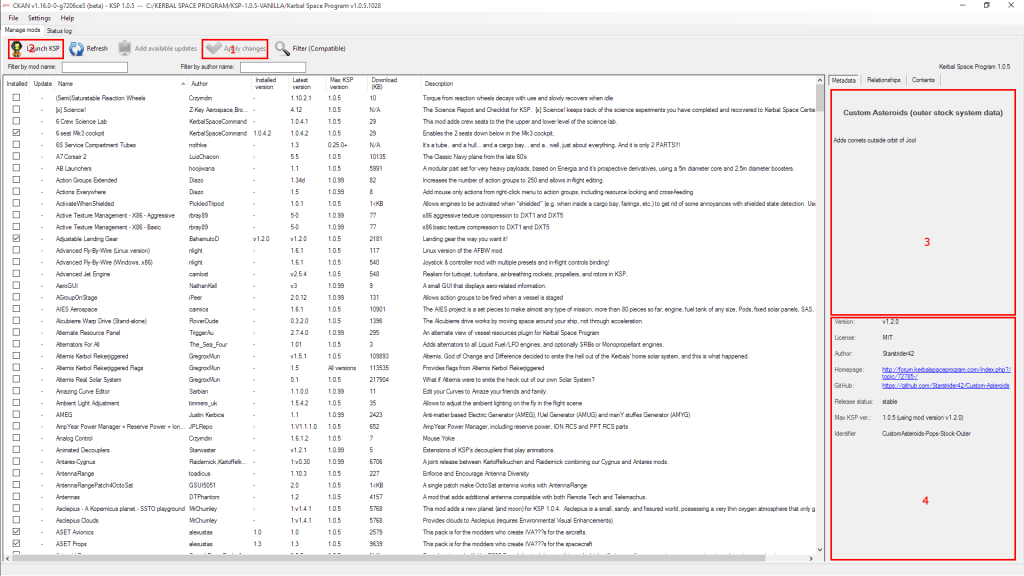Uncheck the installed ASET Avionics mod
This screenshot has width=1024, height=576.
click(x=16, y=532)
